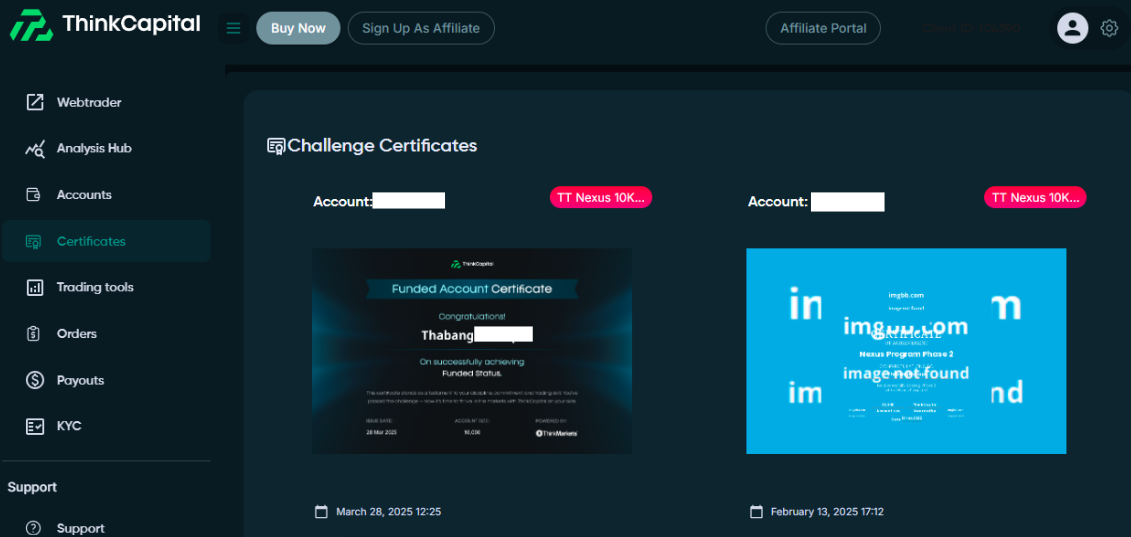Click calendar icon beside March 28, 2025

pos(322,512)
